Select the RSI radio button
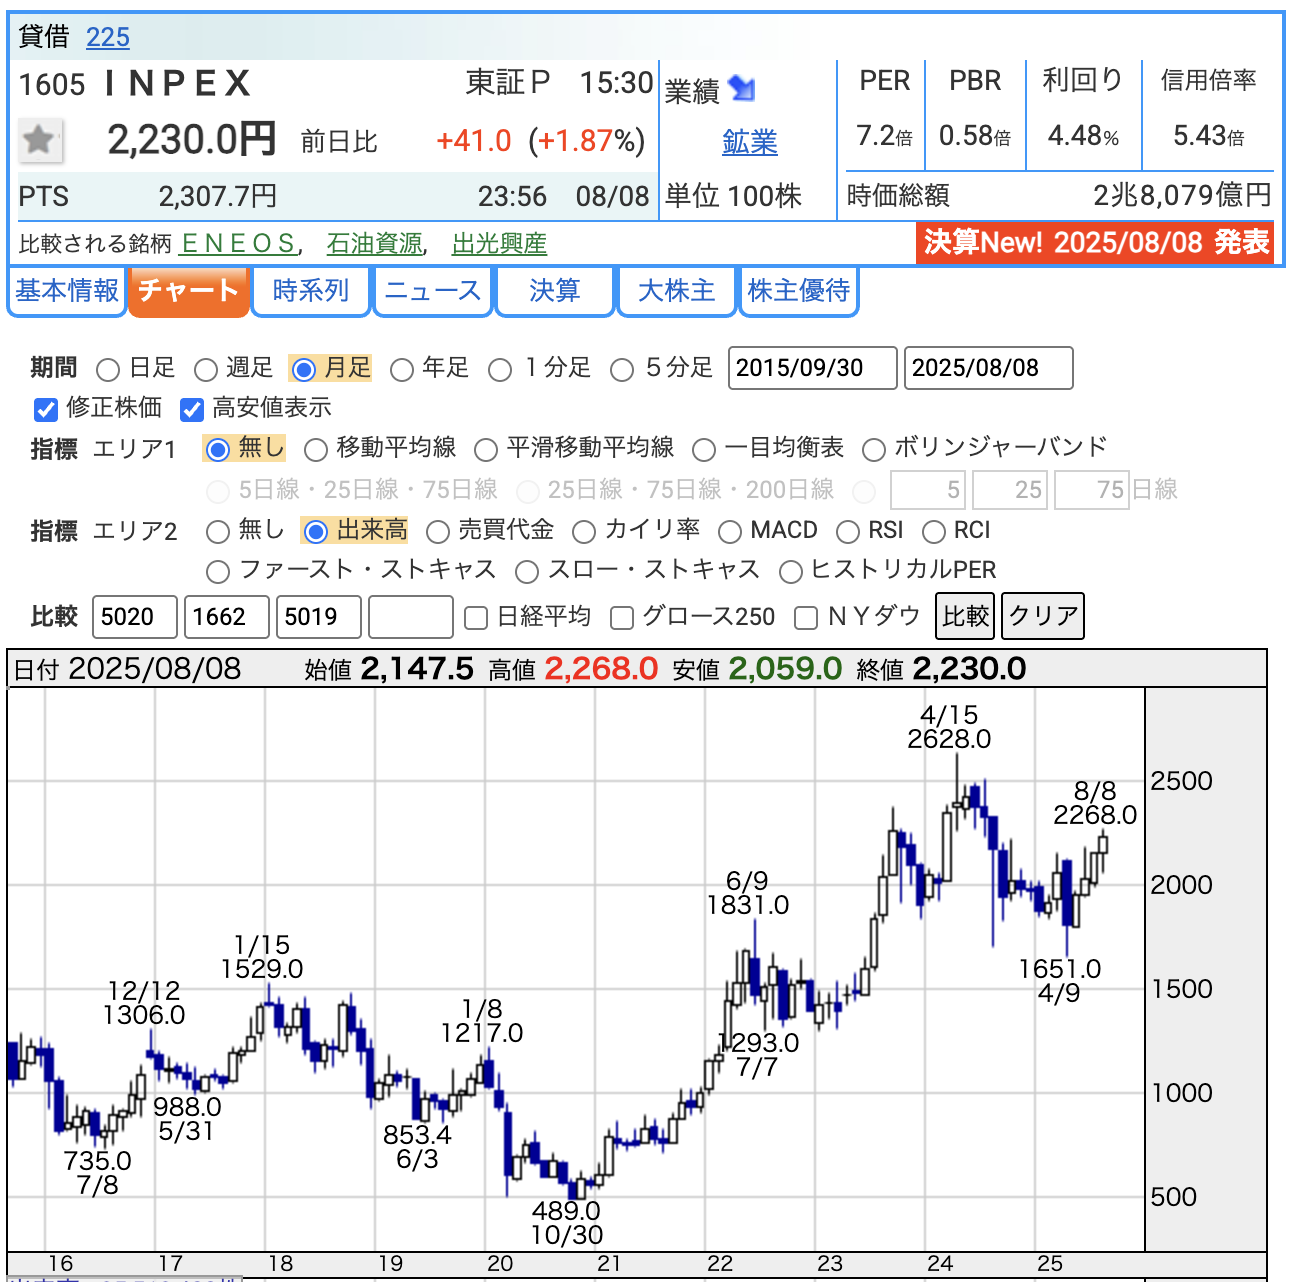 click(x=848, y=532)
